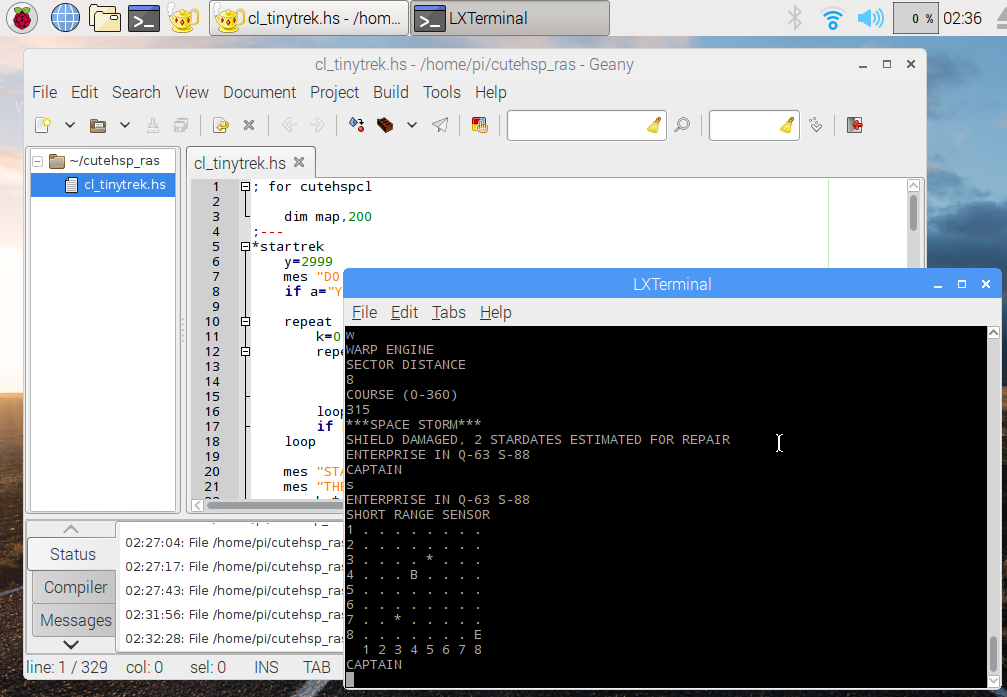Expand recent files dropdown arrow
This screenshot has width=1007, height=697.
coord(125,125)
